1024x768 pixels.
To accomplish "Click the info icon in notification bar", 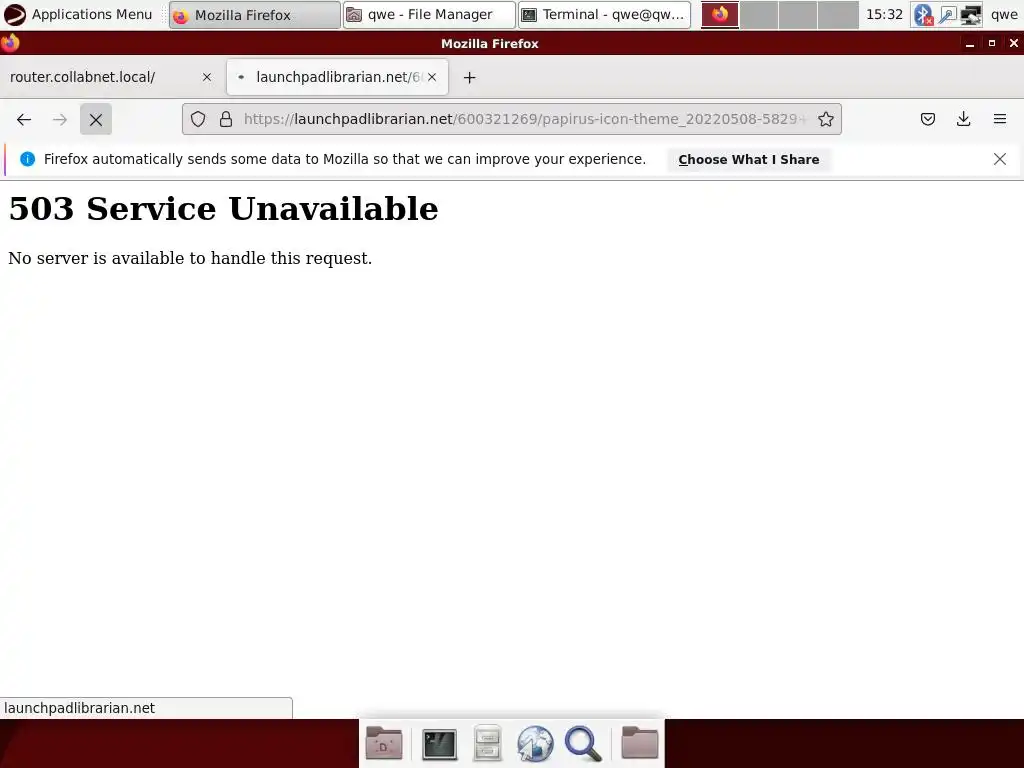I will 27,159.
